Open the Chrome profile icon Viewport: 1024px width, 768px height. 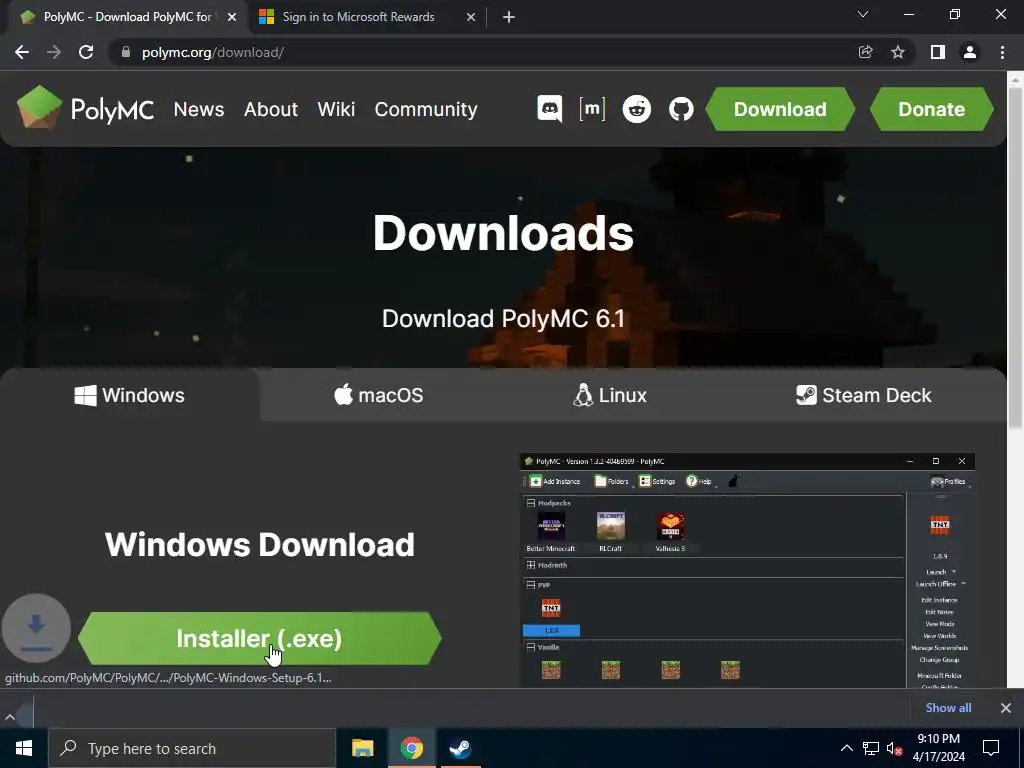(x=970, y=52)
